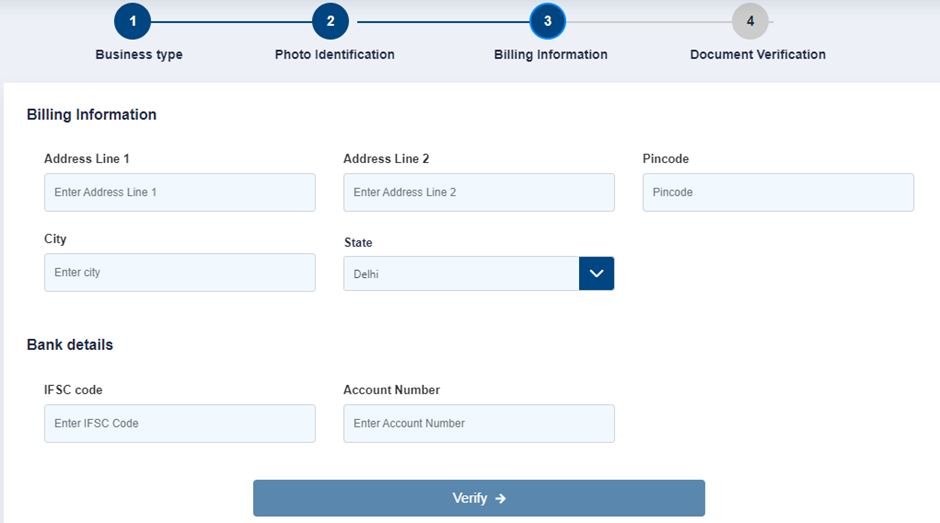
Task: Click the arrow icon on Verify
Action: coord(501,498)
